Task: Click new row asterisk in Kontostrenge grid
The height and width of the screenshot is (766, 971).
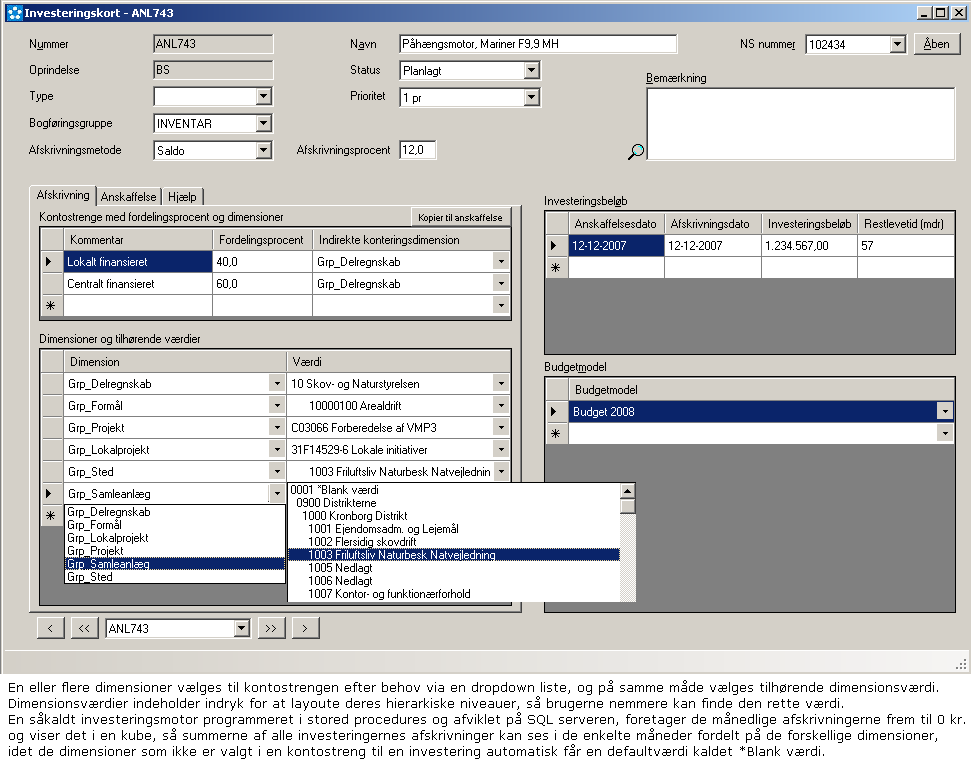Action: coord(52,305)
